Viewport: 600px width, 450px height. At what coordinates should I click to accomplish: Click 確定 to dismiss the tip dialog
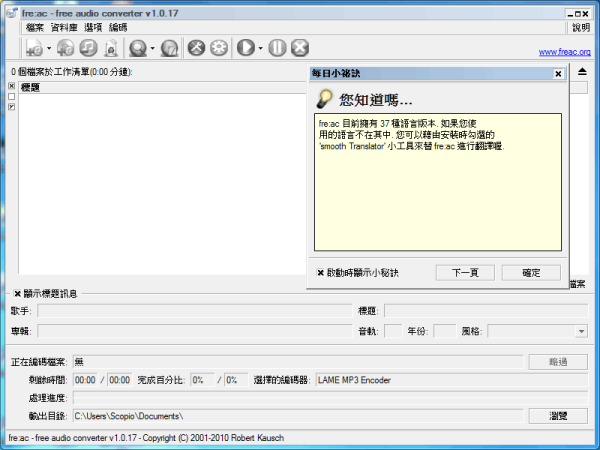(531, 272)
